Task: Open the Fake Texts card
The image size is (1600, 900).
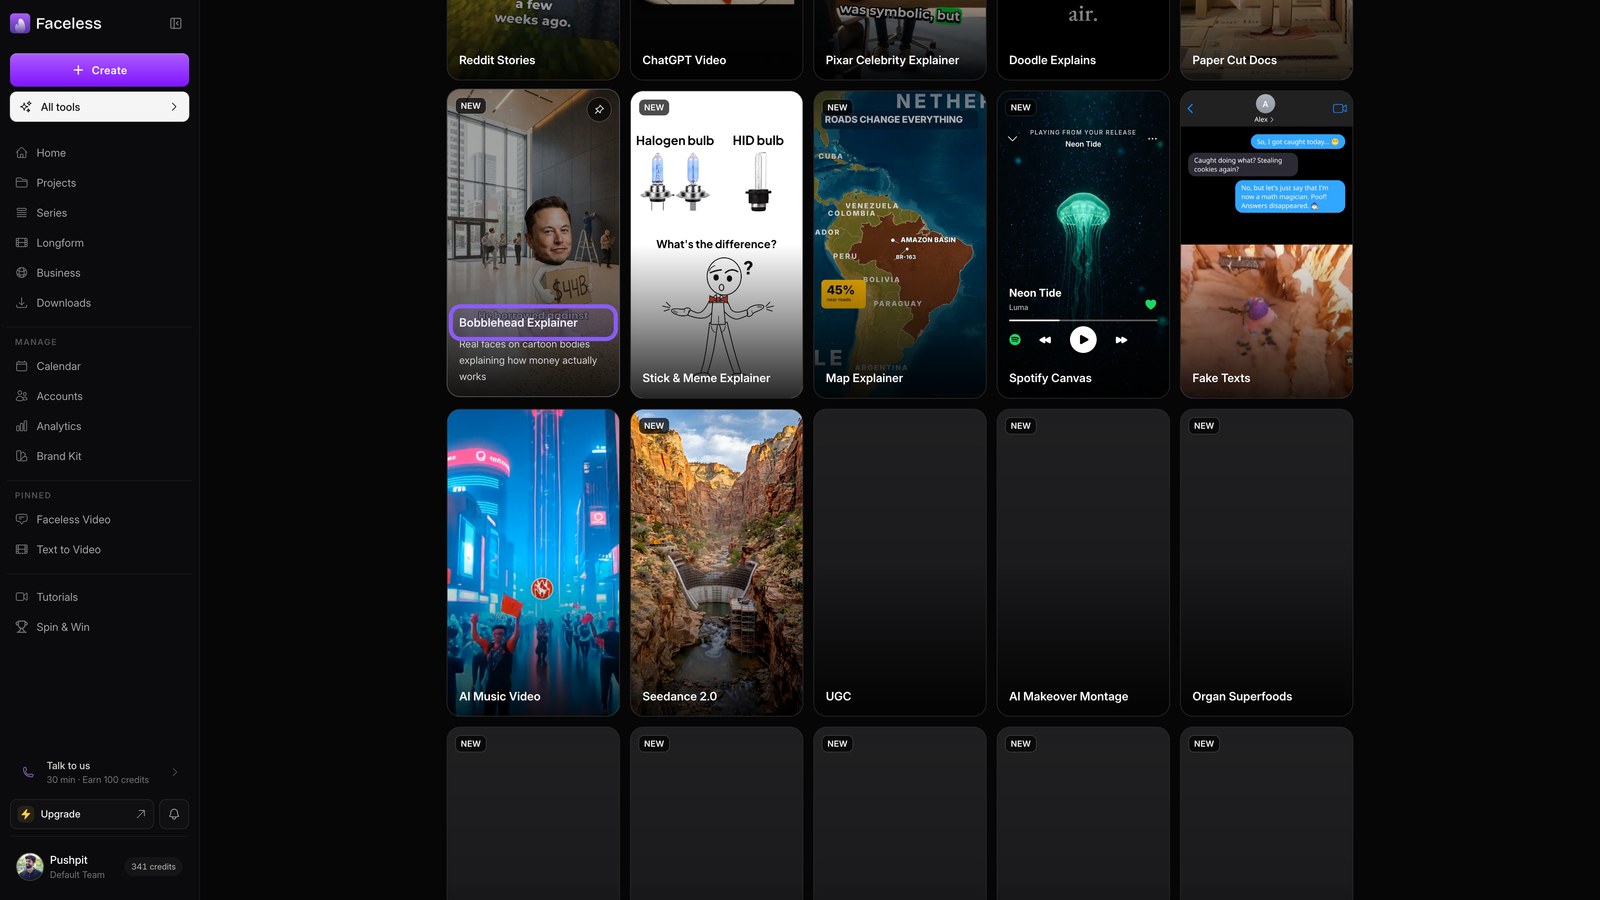Action: [1266, 245]
